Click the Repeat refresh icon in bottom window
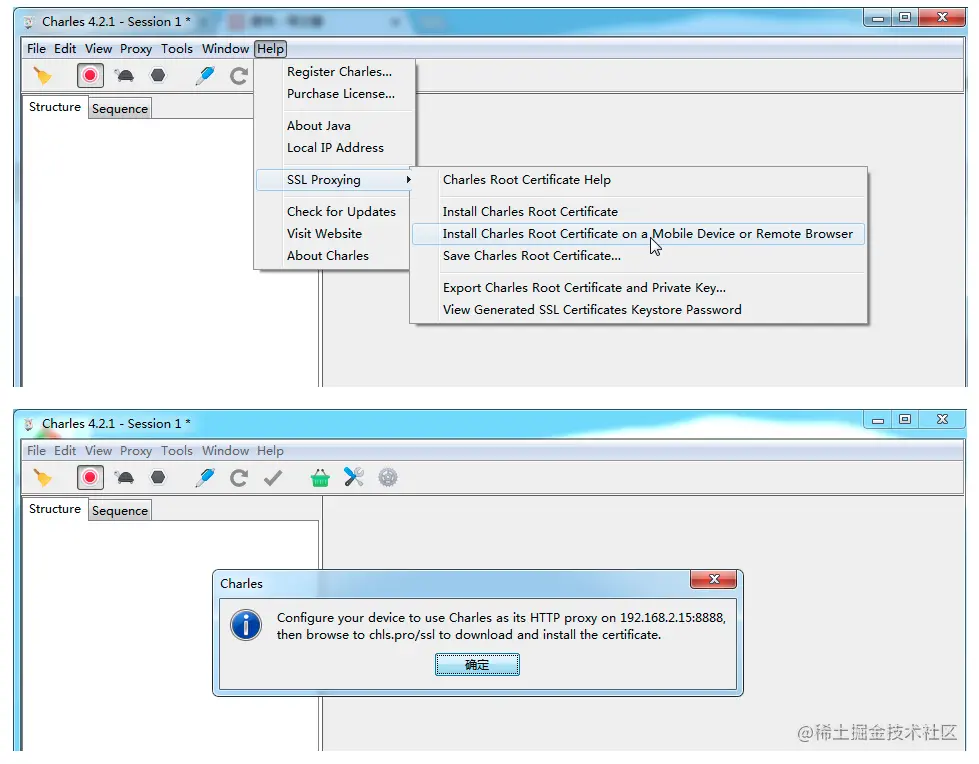The height and width of the screenshot is (764, 979). [x=239, y=478]
